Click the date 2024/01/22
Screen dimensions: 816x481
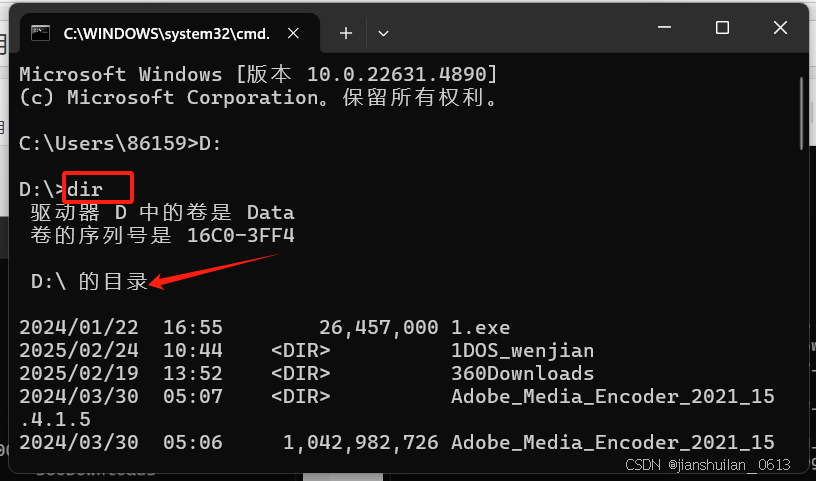[79, 327]
